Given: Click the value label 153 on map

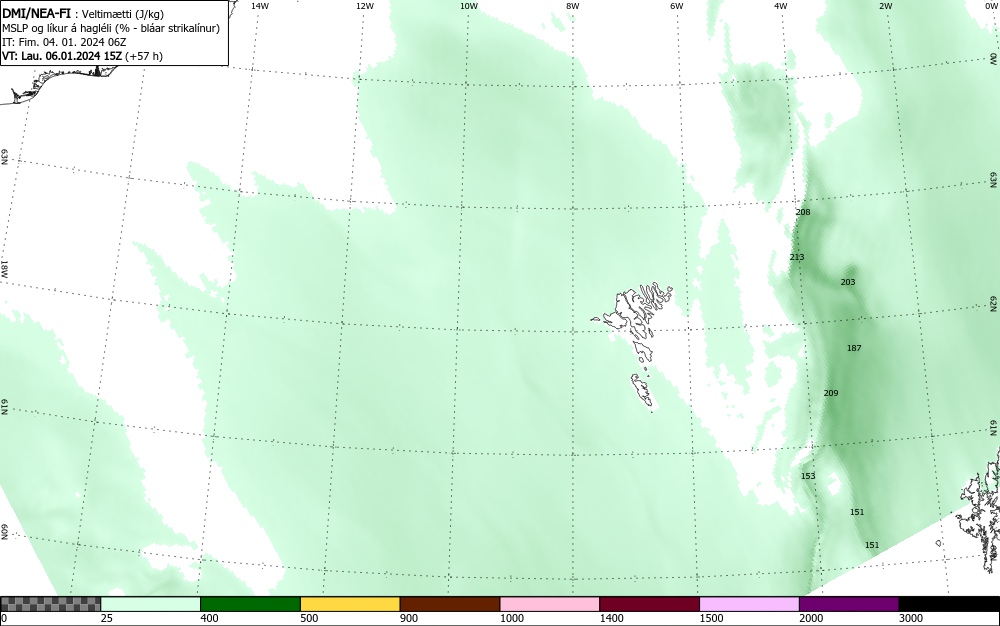Looking at the screenshot, I should coord(808,476).
